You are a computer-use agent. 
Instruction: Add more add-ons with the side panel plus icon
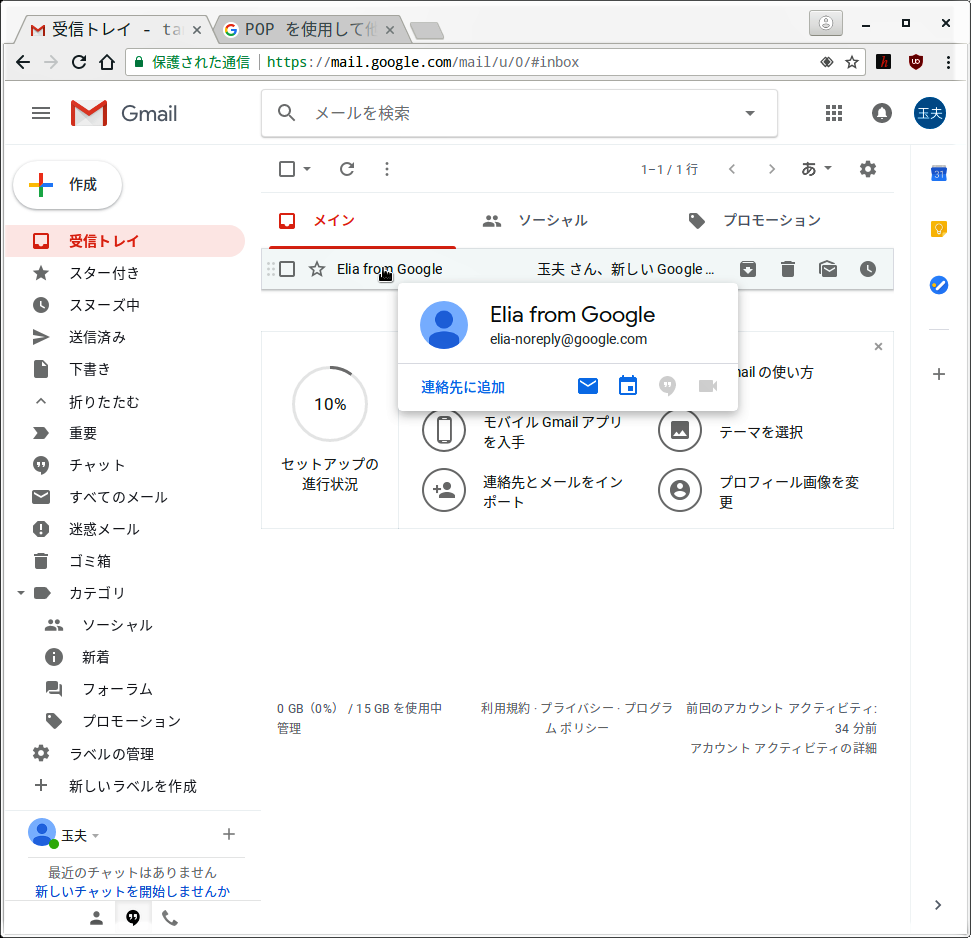939,374
